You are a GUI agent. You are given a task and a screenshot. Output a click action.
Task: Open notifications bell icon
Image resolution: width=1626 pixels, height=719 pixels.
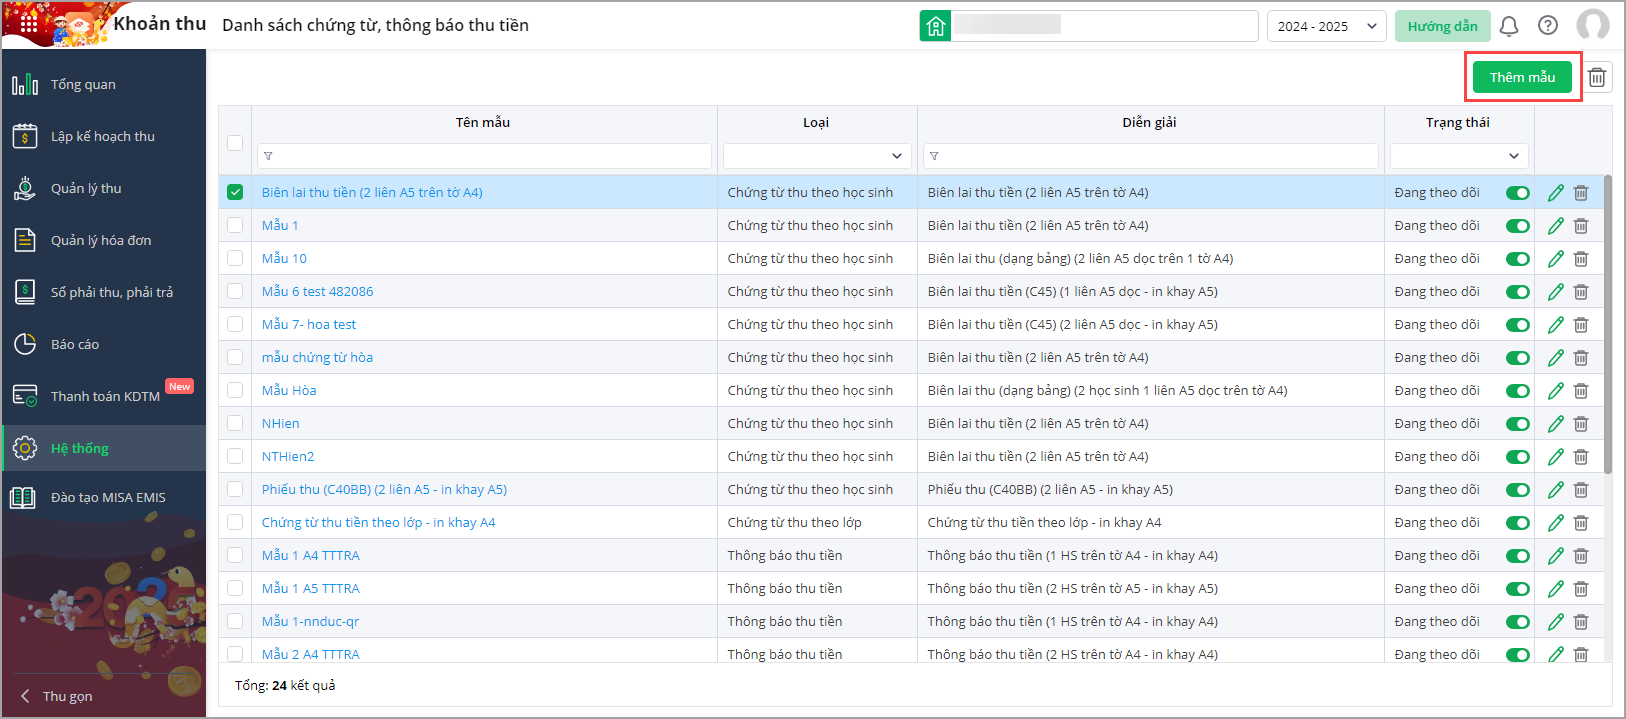coord(1509,26)
